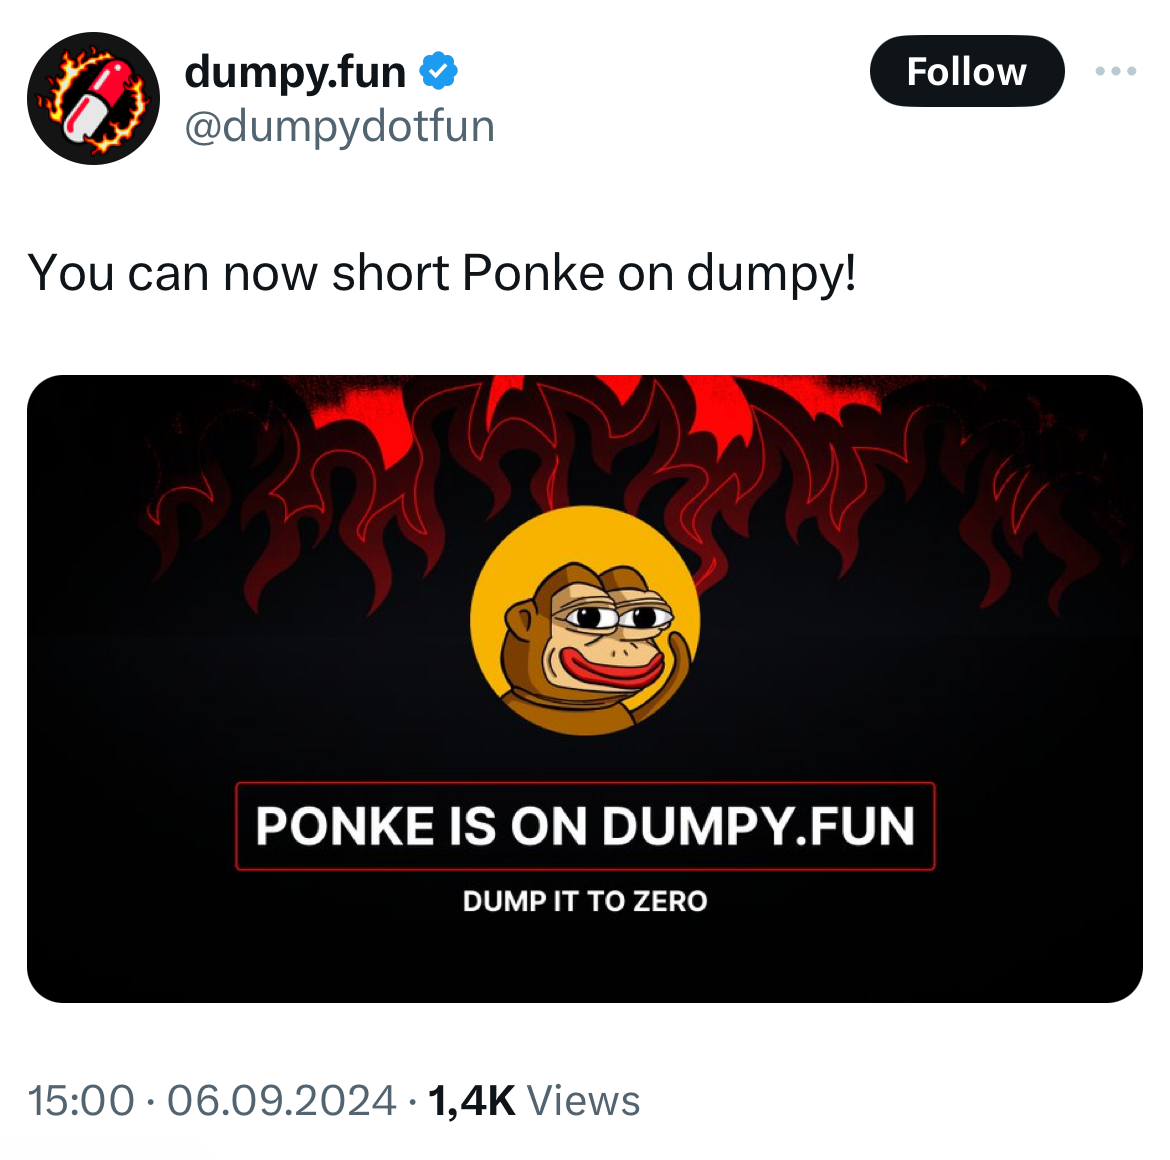The height and width of the screenshot is (1160, 1170).
Task: Open the three-dot more options menu
Action: pyautogui.click(x=1115, y=71)
